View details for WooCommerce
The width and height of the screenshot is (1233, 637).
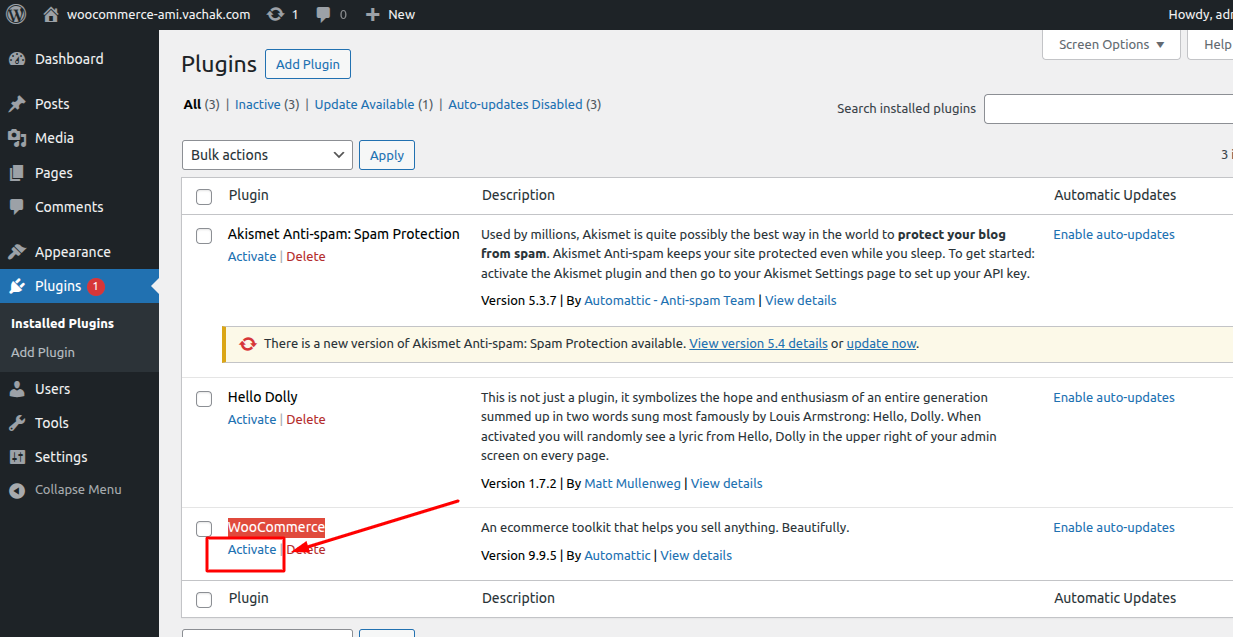click(x=696, y=555)
